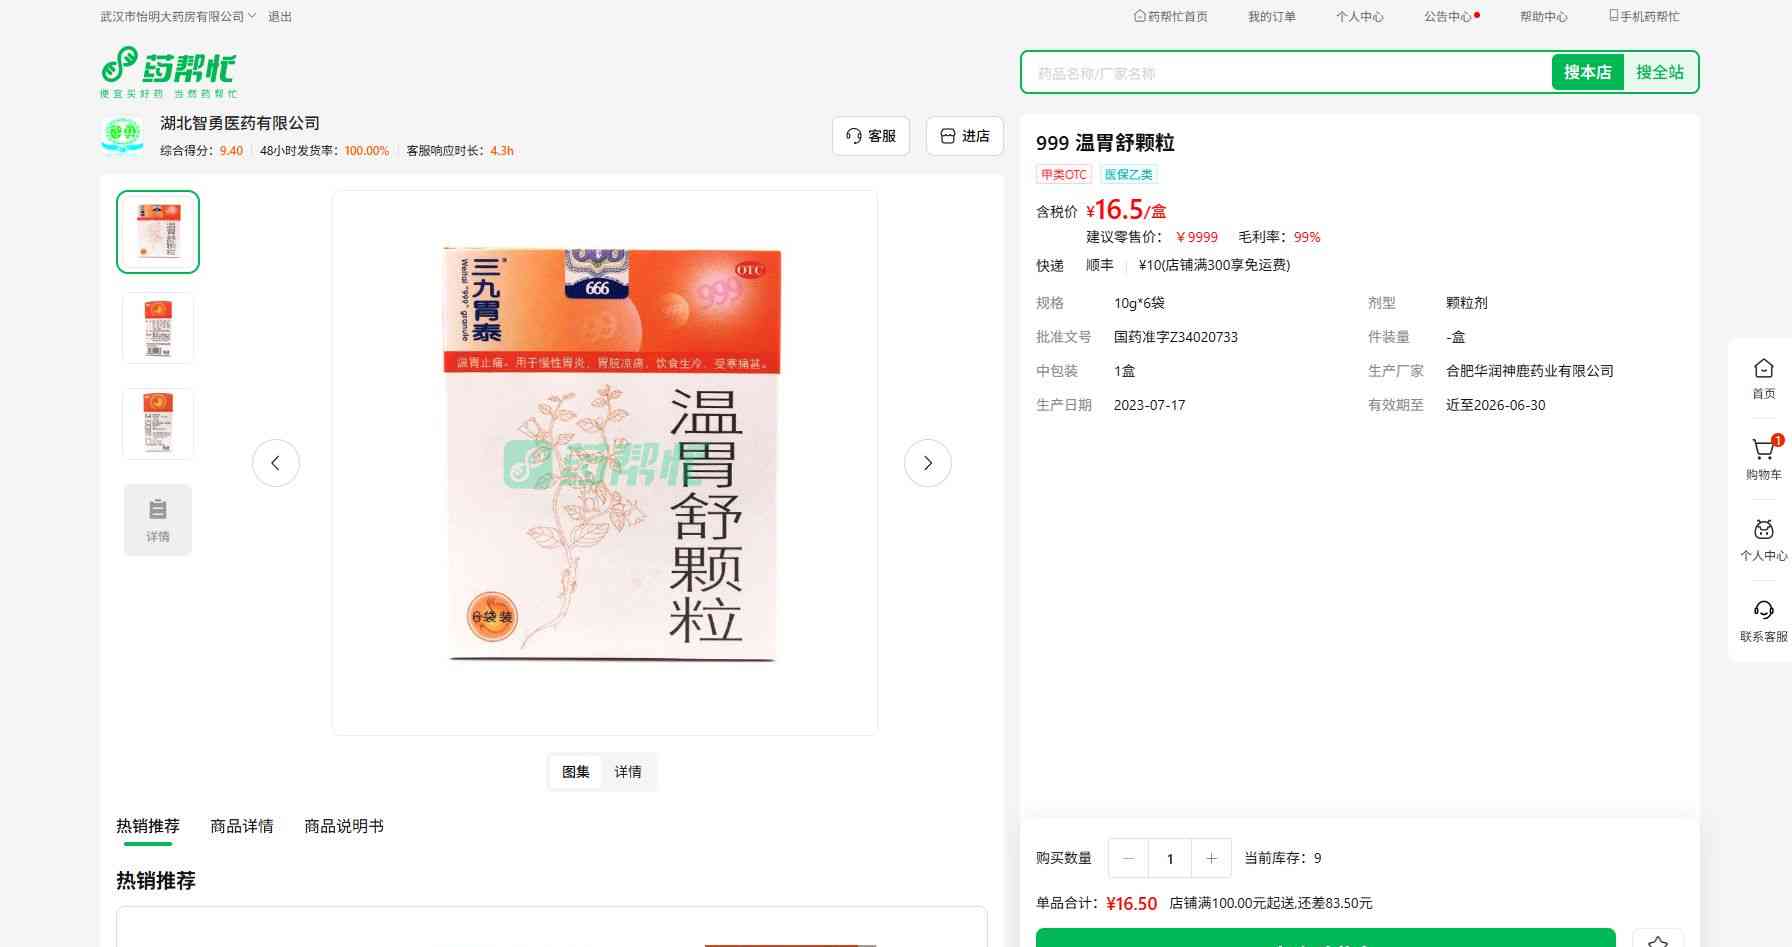Switch image viewer to 图集 mode
Screen dimensions: 1792x947
click(576, 772)
